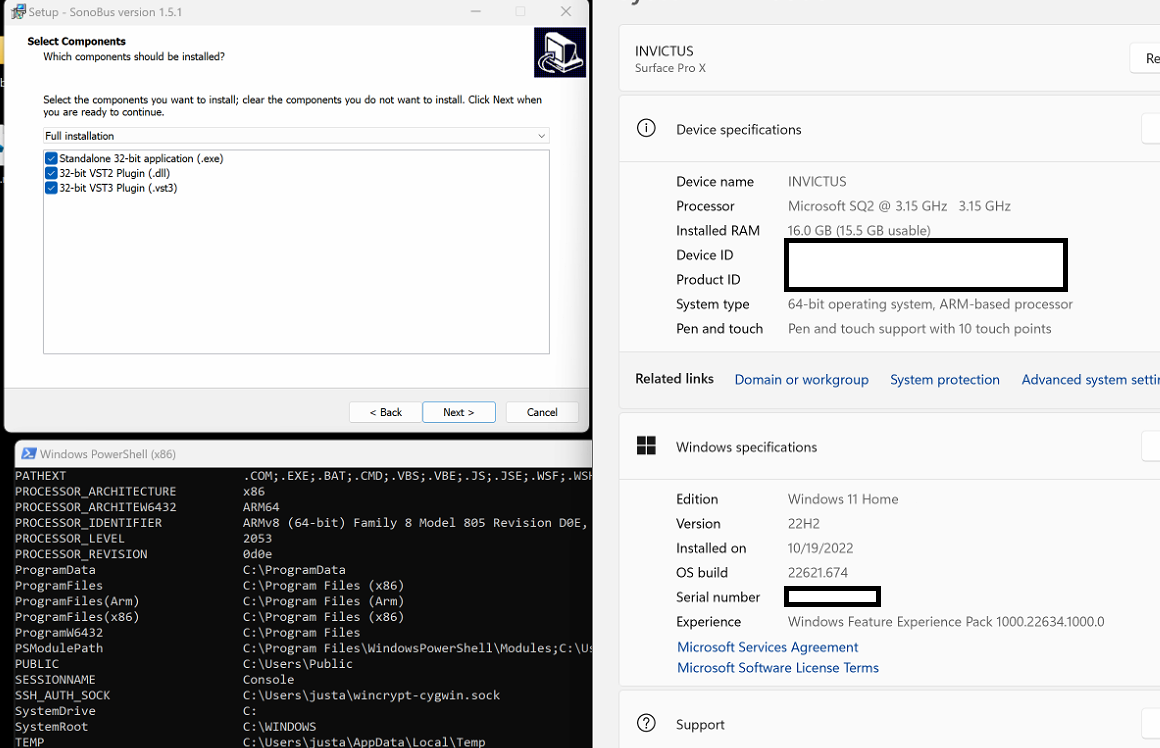Click the Rename button next to INVICTUS
This screenshot has width=1160, height=748.
[x=1145, y=58]
